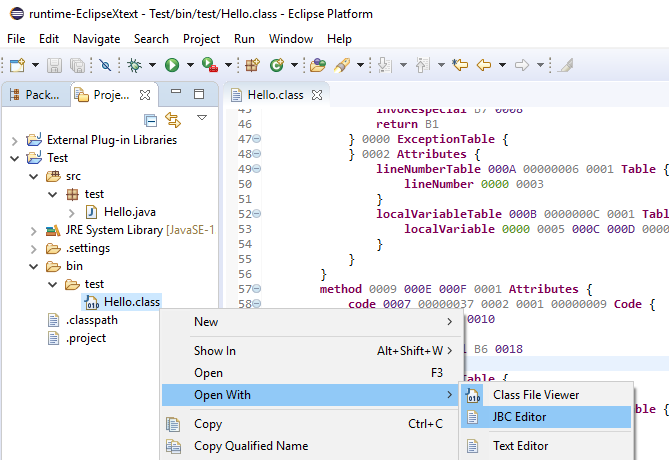Click New in the context menu

312,322
